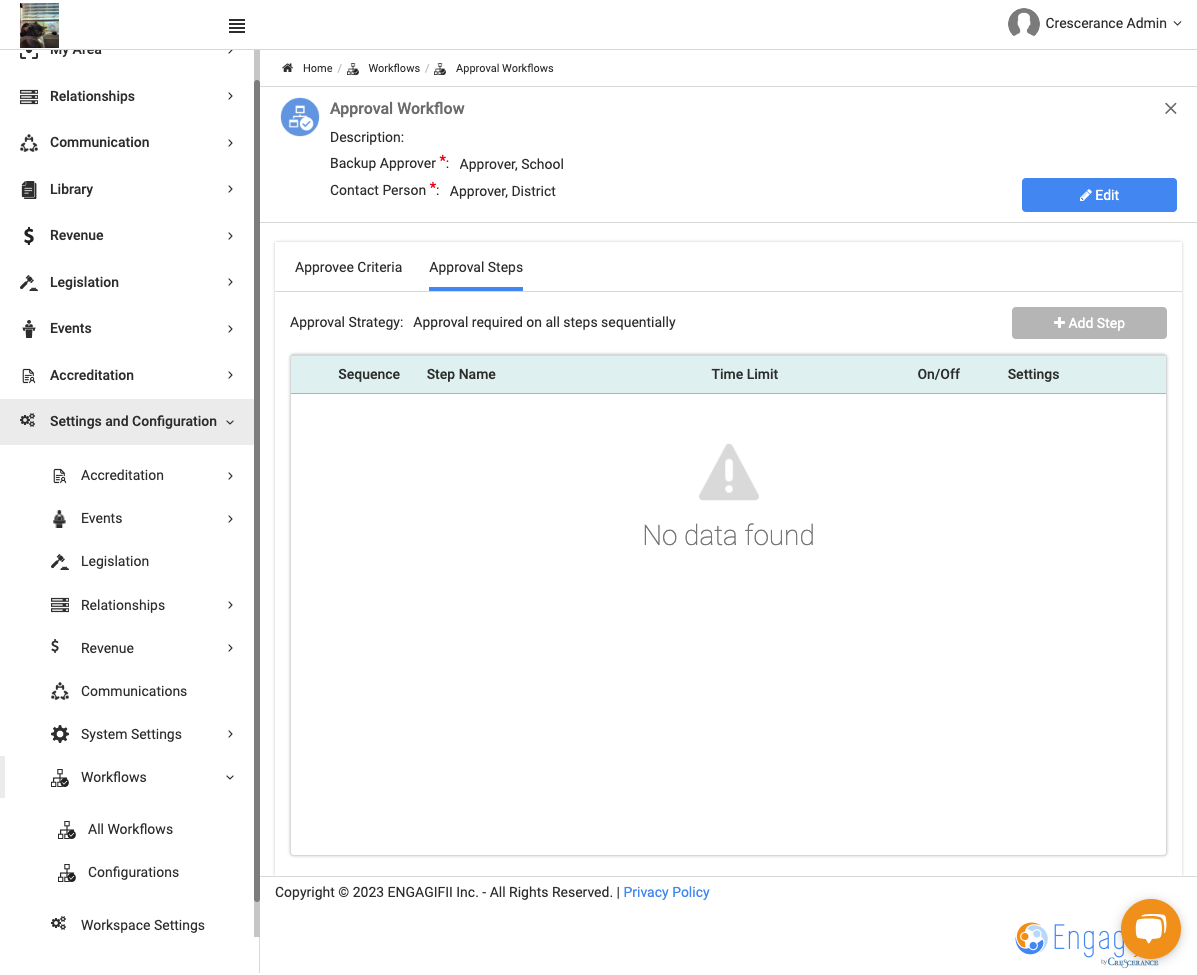Click the Events podium icon in main menu
The image size is (1197, 975).
[29, 329]
